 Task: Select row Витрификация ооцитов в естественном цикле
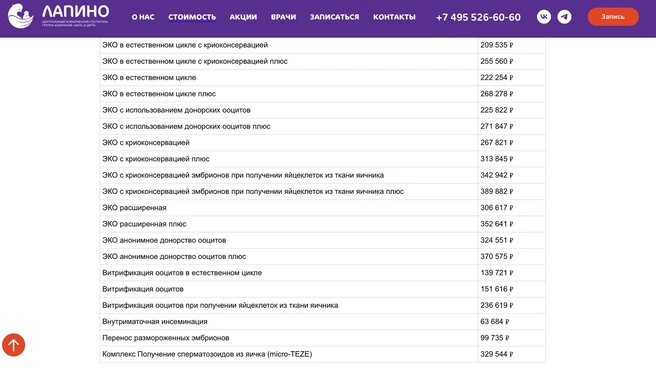322,273
